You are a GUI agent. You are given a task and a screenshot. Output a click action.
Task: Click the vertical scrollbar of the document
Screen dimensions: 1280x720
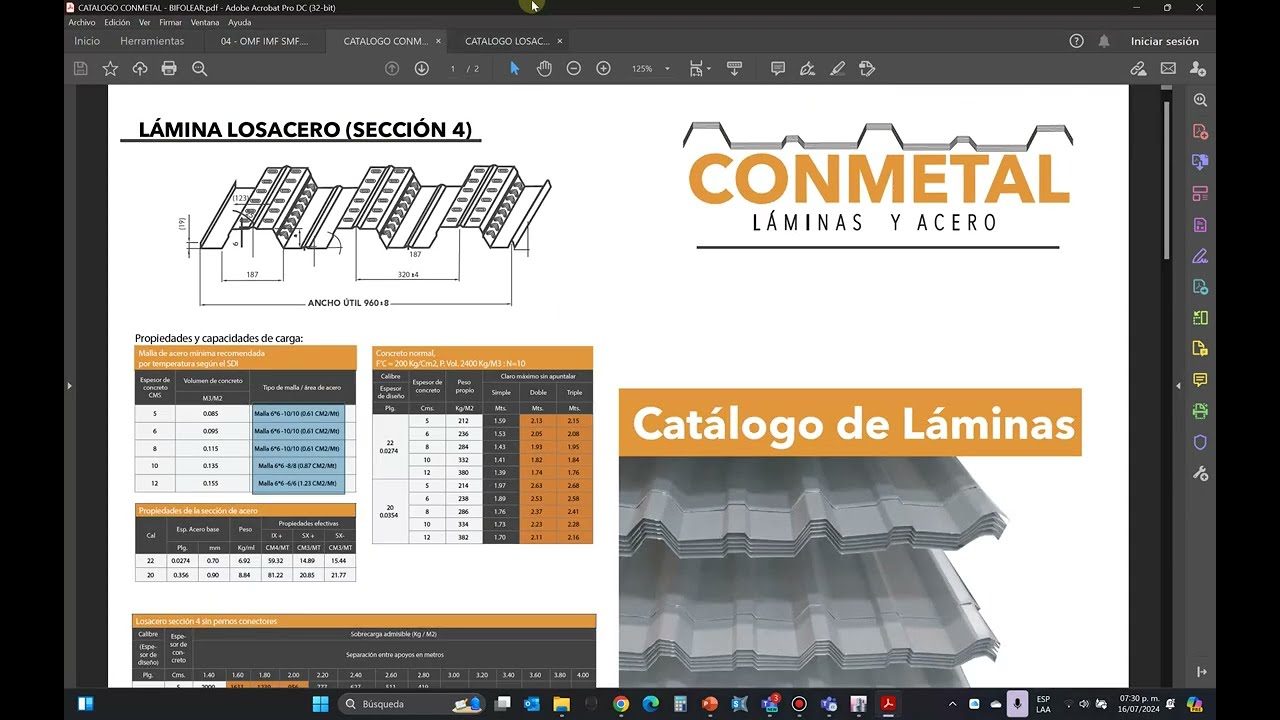(x=1166, y=180)
